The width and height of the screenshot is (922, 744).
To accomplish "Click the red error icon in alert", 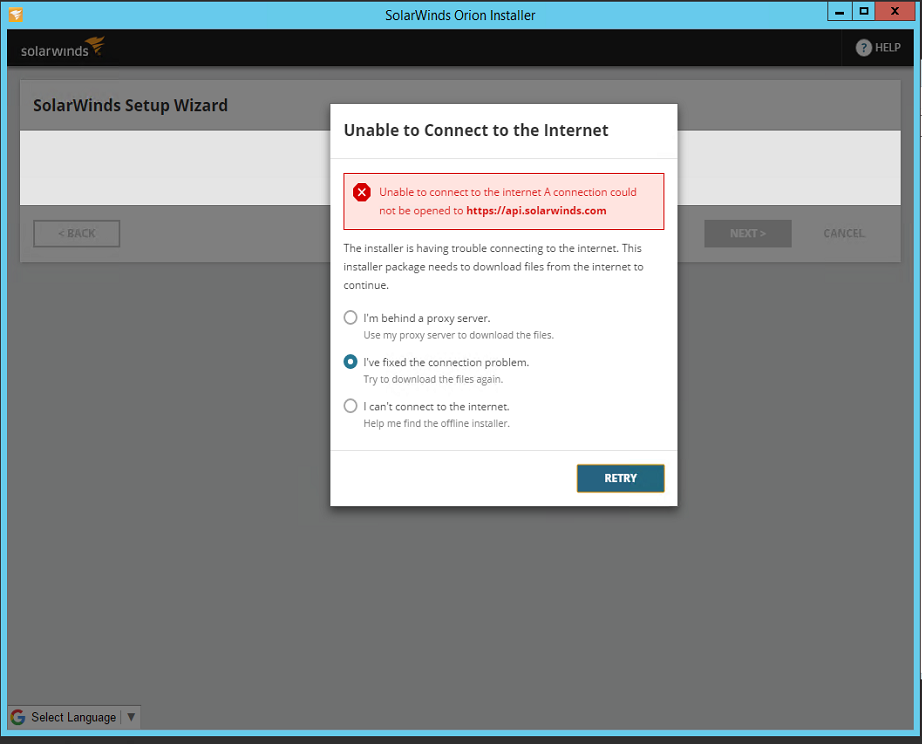I will [362, 192].
